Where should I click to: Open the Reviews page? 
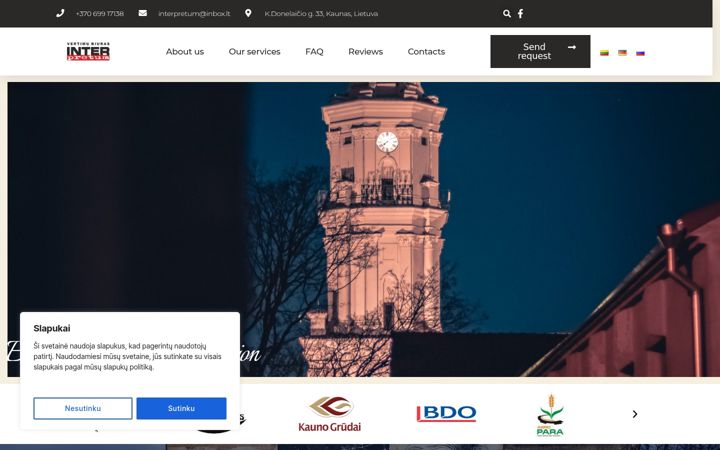click(x=366, y=52)
